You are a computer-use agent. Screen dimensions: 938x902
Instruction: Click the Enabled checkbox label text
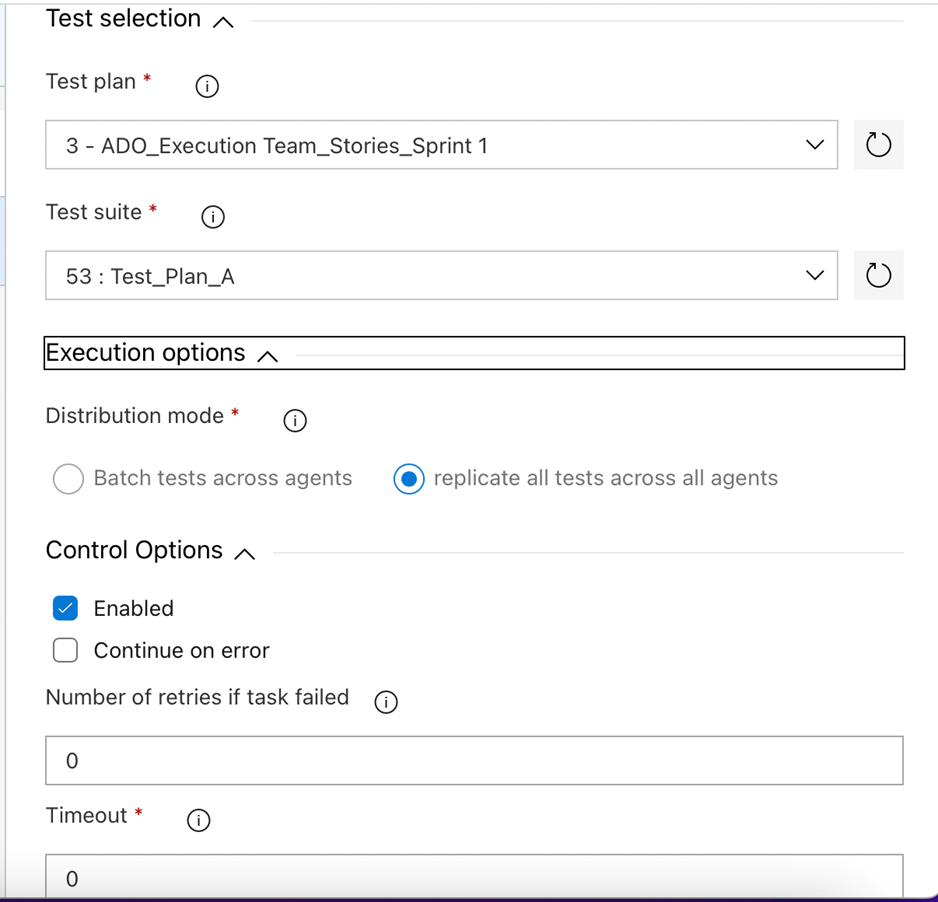tap(134, 608)
